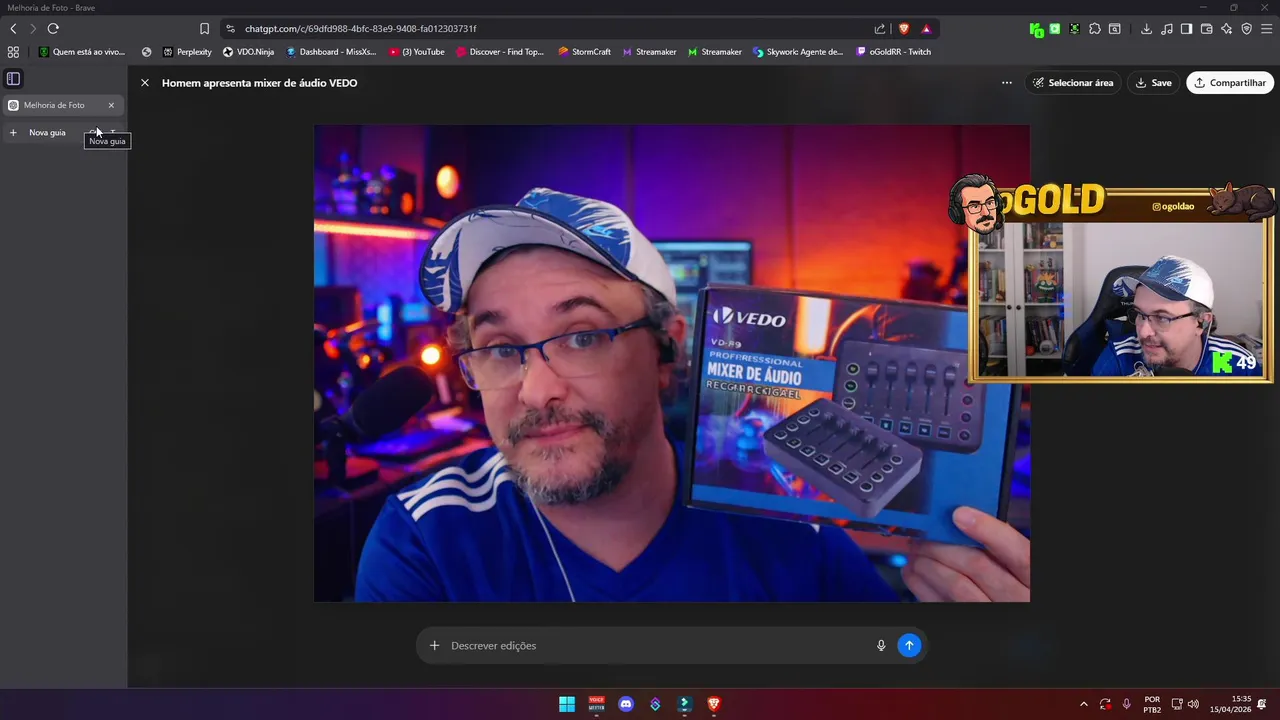Open the Downloads icon in the toolbar
This screenshot has width=1280, height=720.
1146,29
